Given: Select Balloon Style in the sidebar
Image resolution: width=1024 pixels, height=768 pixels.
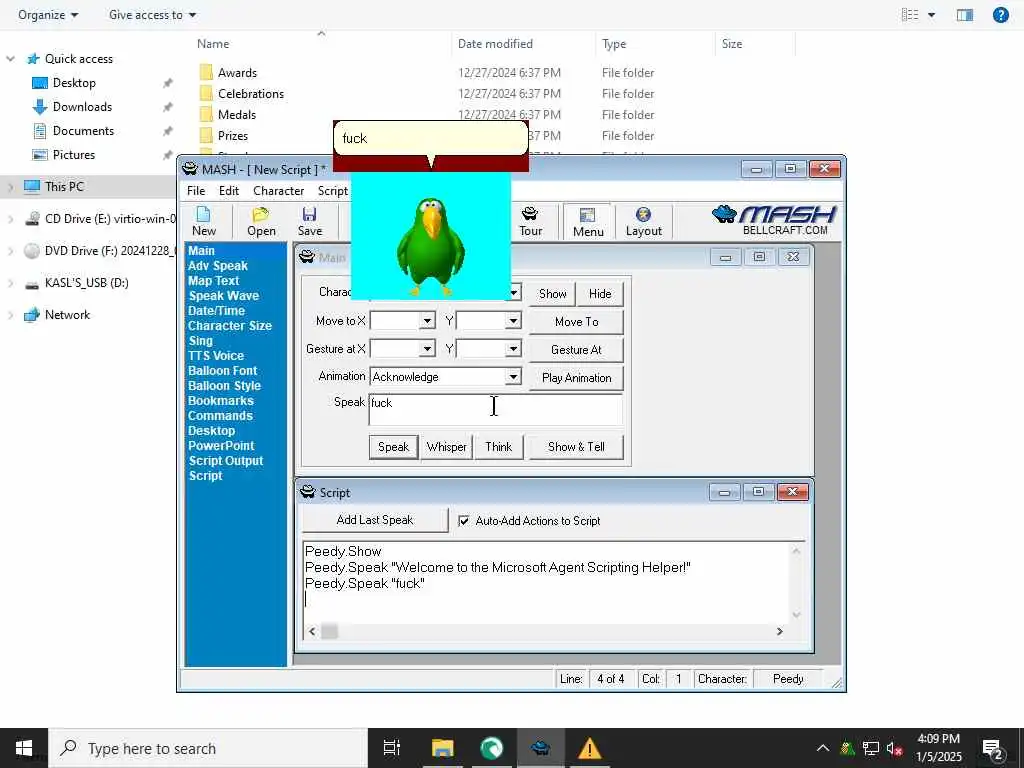Looking at the screenshot, I should tap(224, 386).
